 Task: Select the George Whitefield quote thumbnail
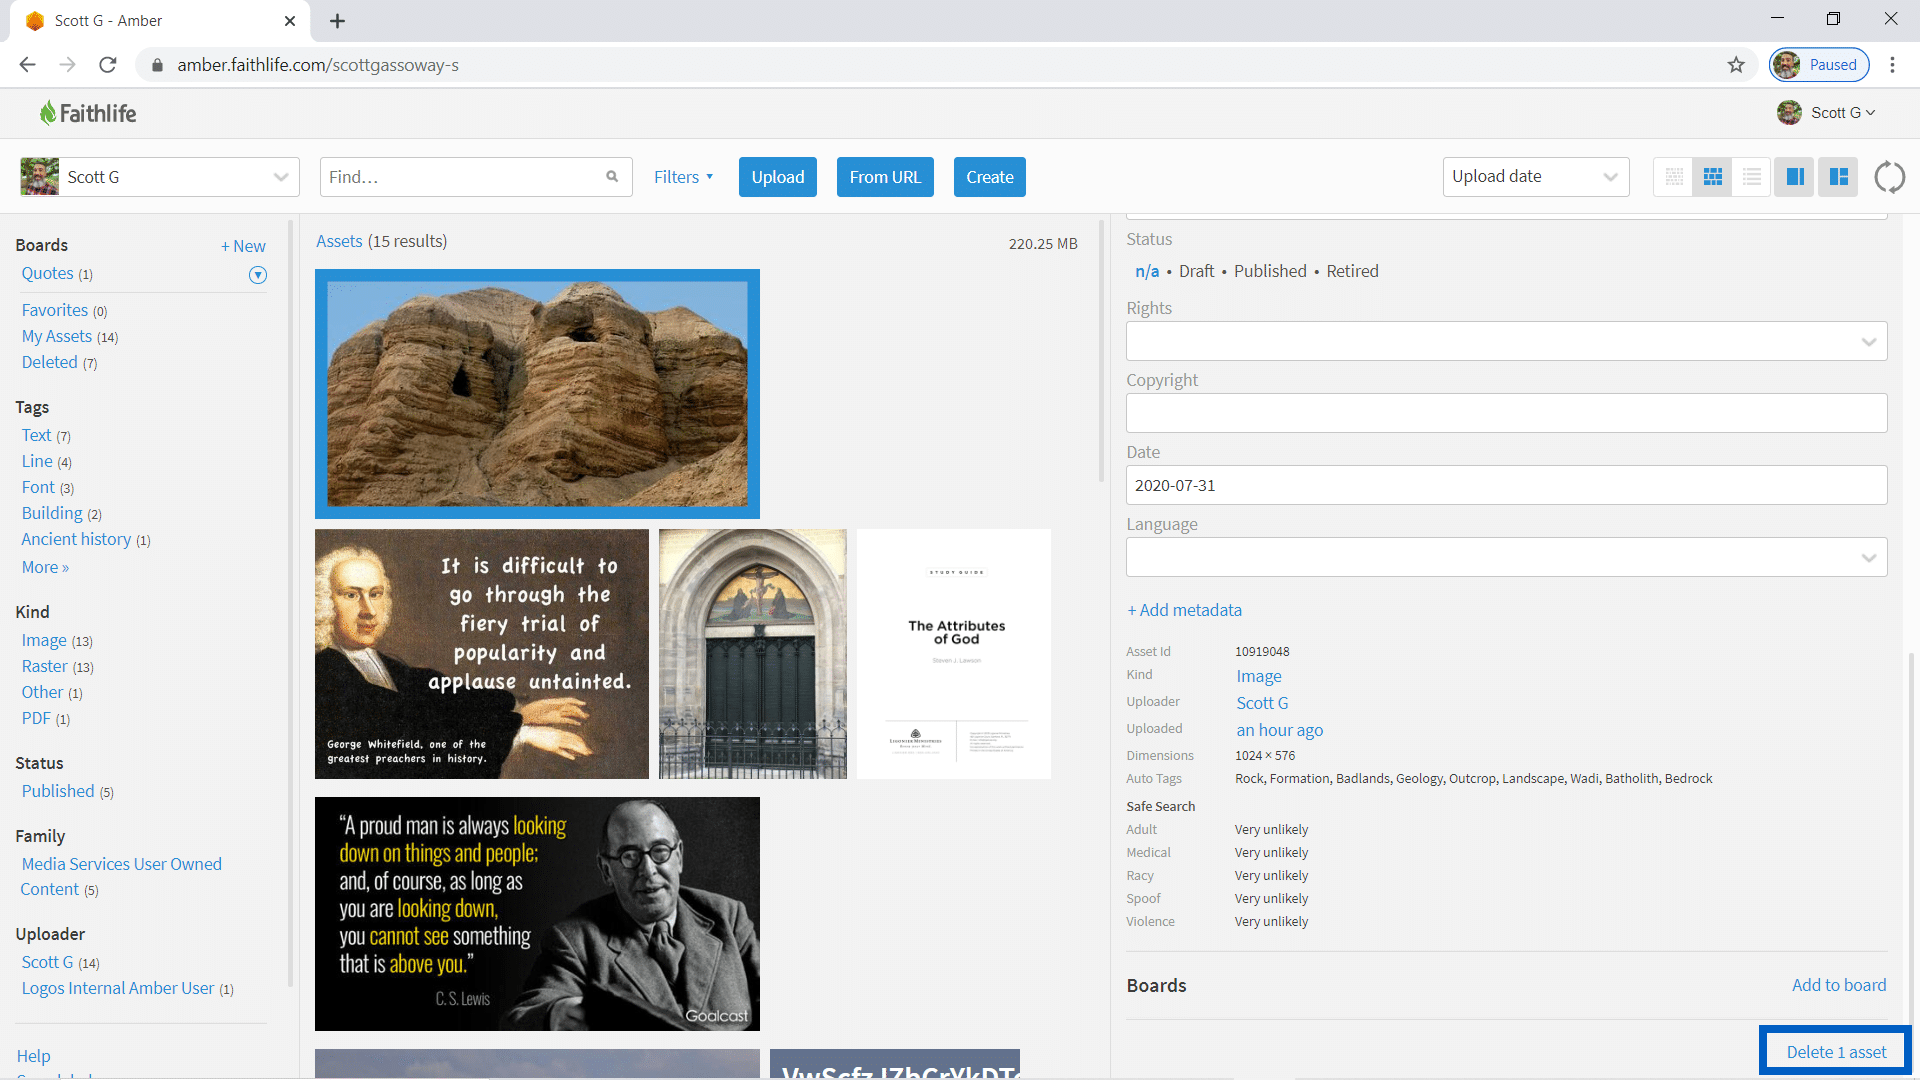coord(482,654)
